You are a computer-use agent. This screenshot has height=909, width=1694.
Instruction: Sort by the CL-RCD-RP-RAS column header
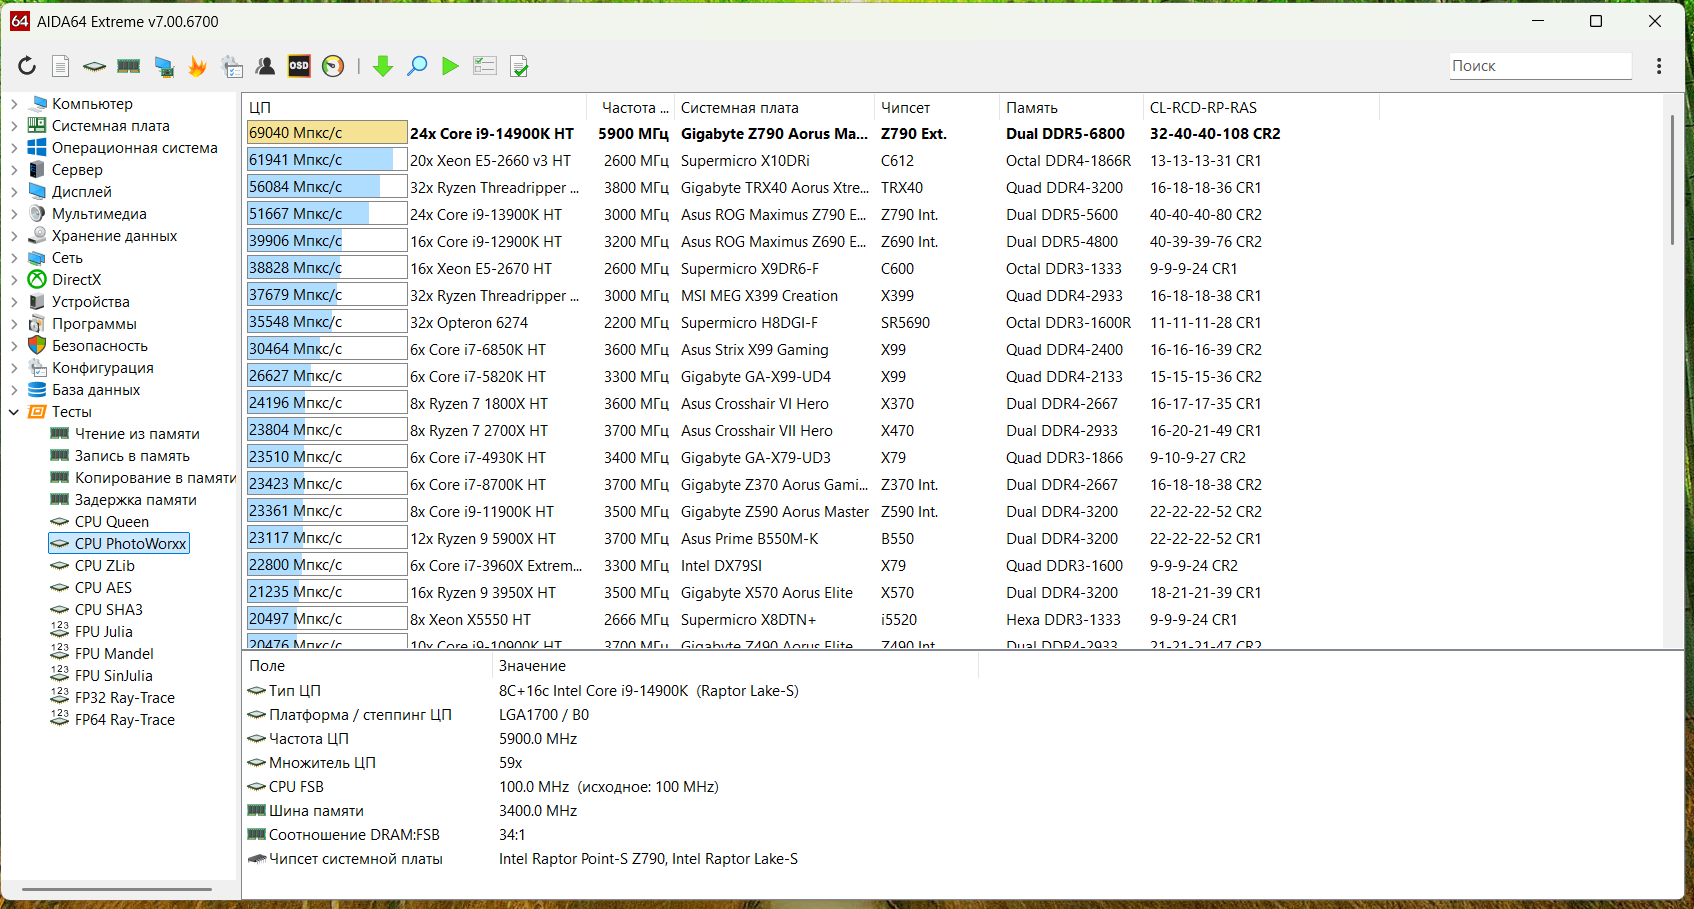coord(1261,107)
